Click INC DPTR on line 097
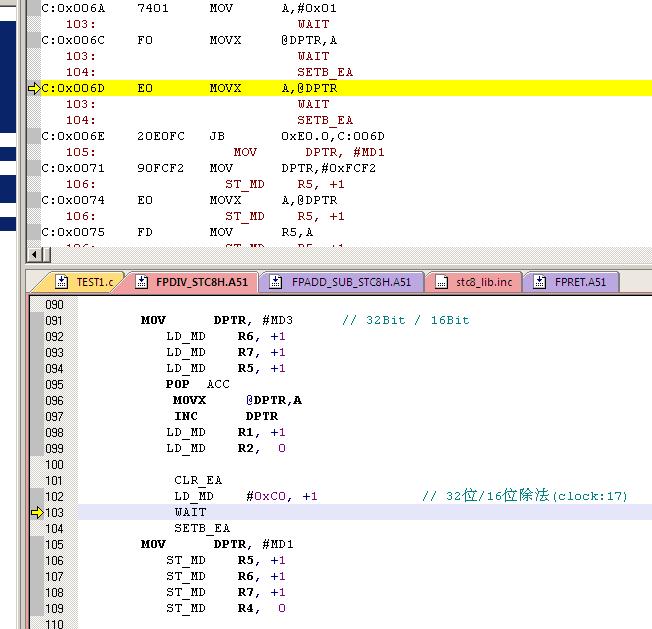652x629 pixels. pos(226,416)
